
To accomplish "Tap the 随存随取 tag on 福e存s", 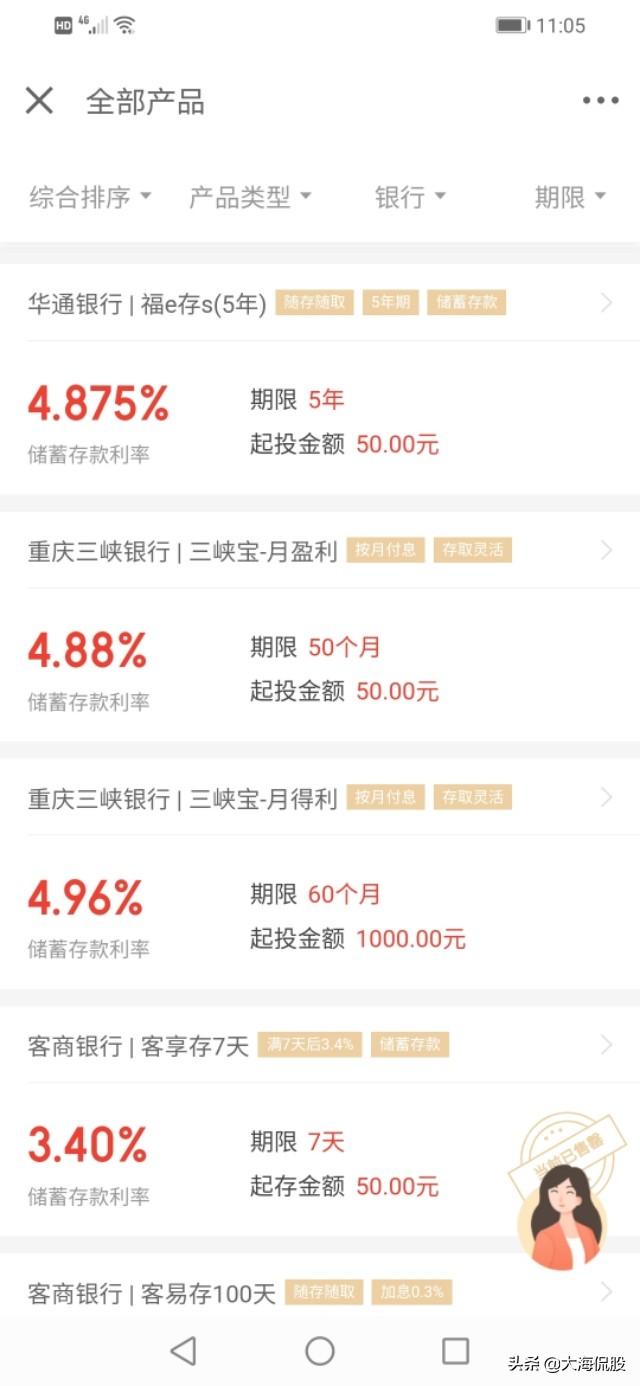I will coord(315,303).
